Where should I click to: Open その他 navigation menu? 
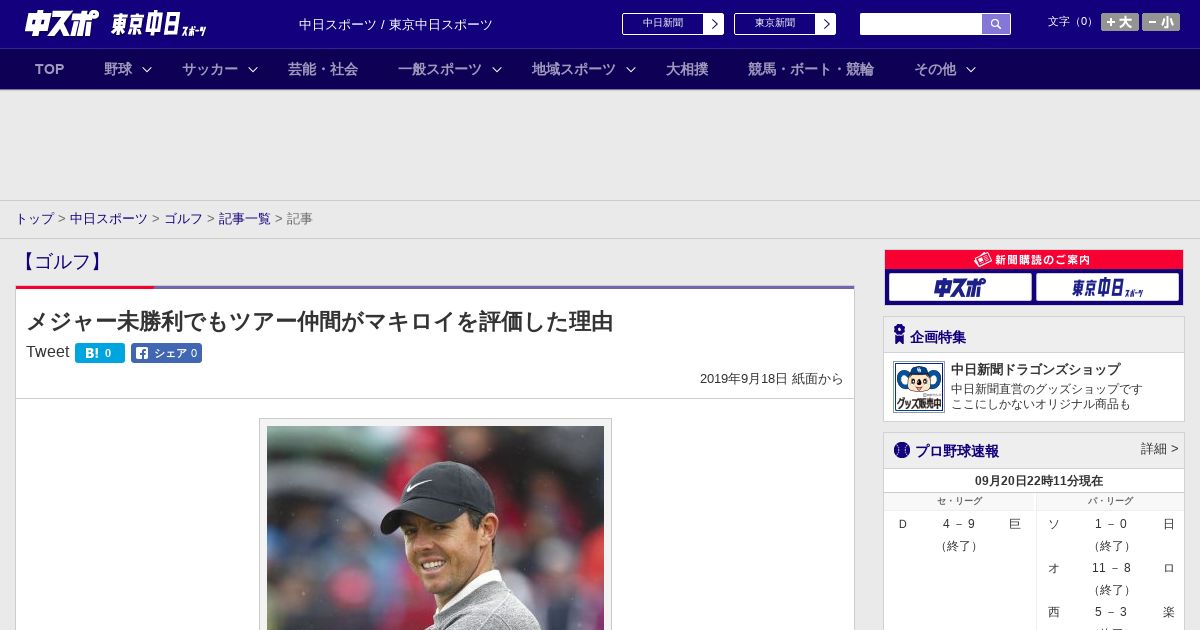(935, 69)
